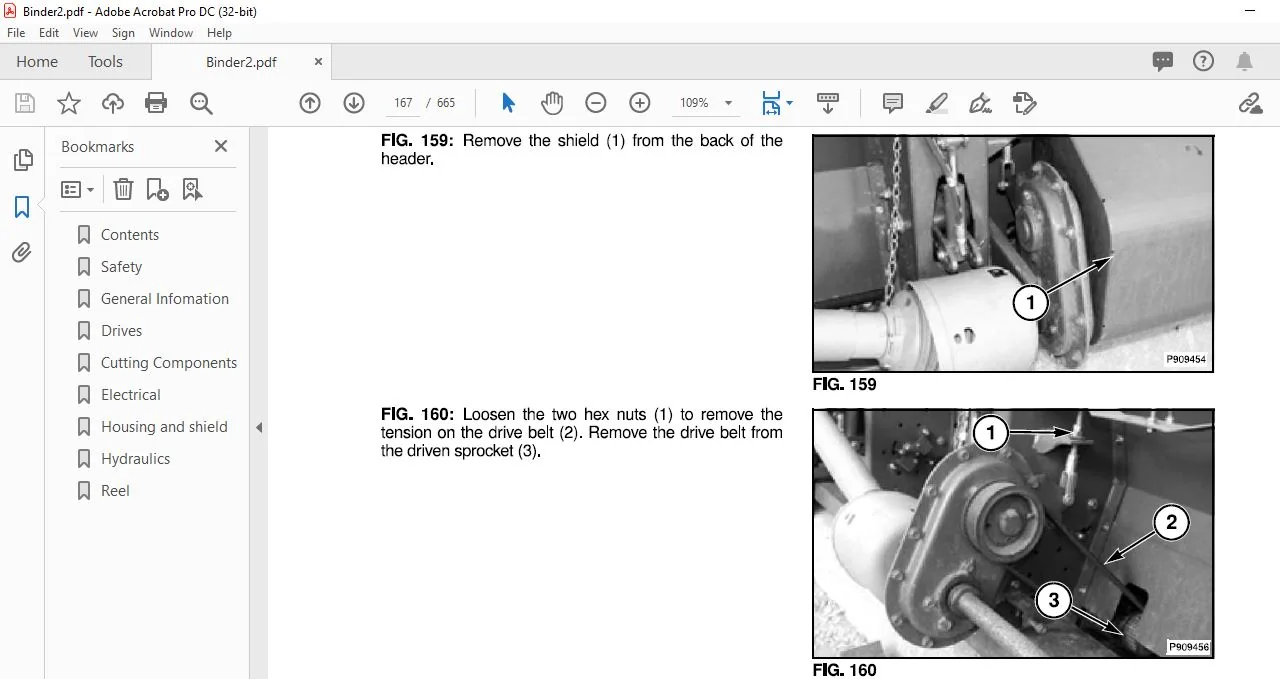
Task: Star this file as favorite
Action: click(x=69, y=103)
